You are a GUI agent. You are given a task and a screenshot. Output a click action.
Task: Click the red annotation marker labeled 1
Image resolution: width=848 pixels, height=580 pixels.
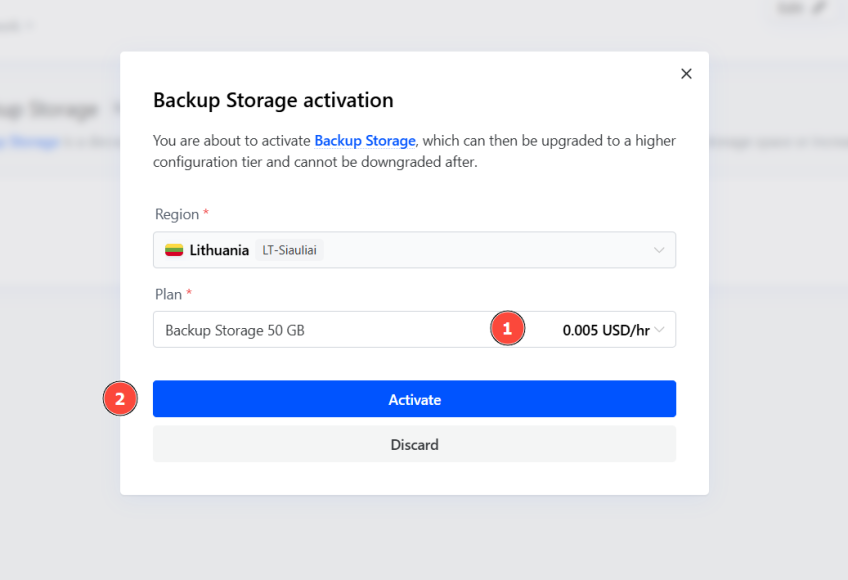coord(507,328)
